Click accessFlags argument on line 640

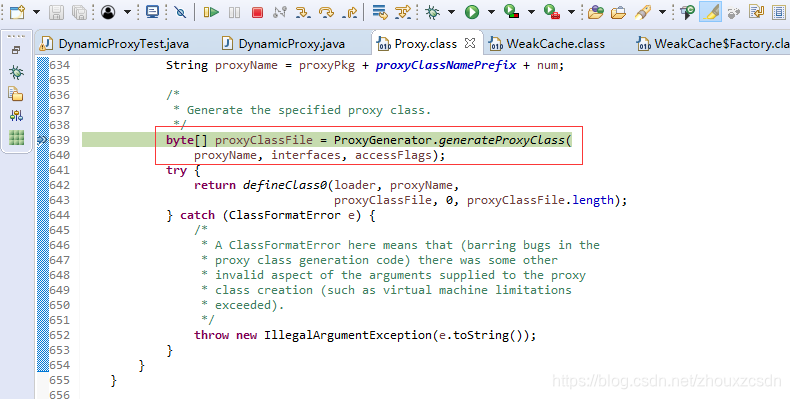tap(393, 155)
